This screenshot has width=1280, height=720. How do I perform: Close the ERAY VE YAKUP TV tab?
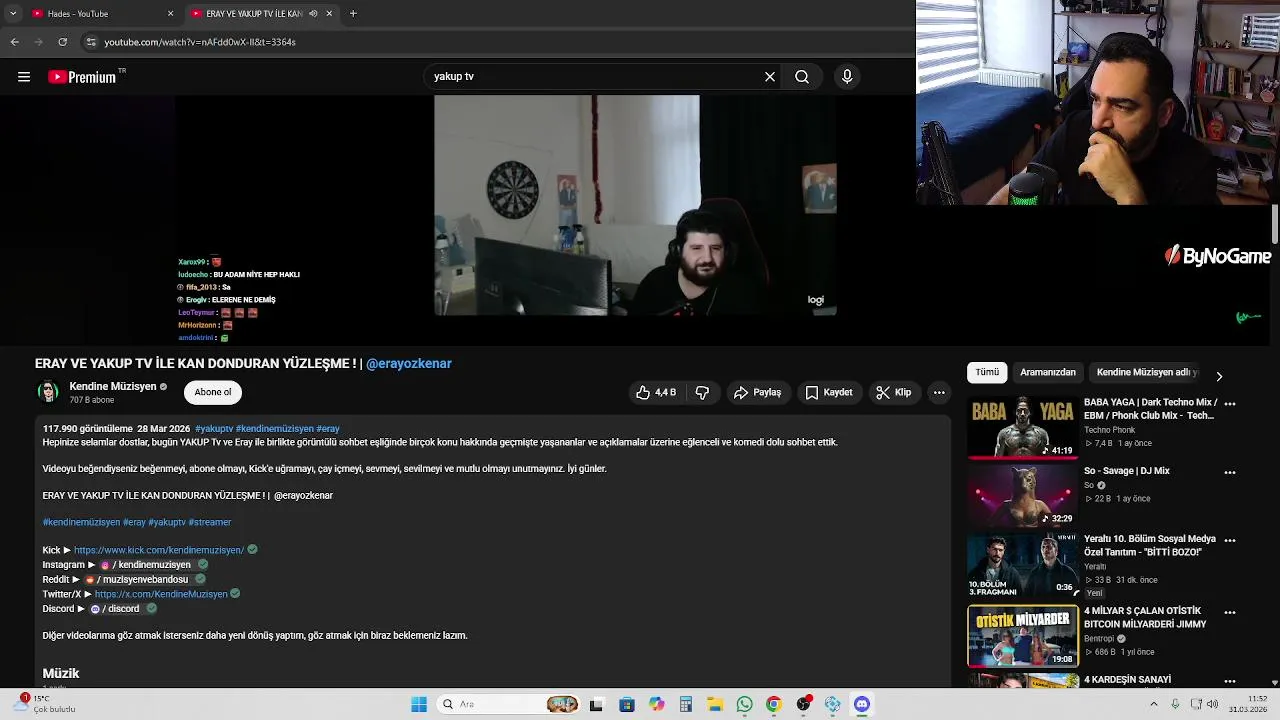point(329,14)
